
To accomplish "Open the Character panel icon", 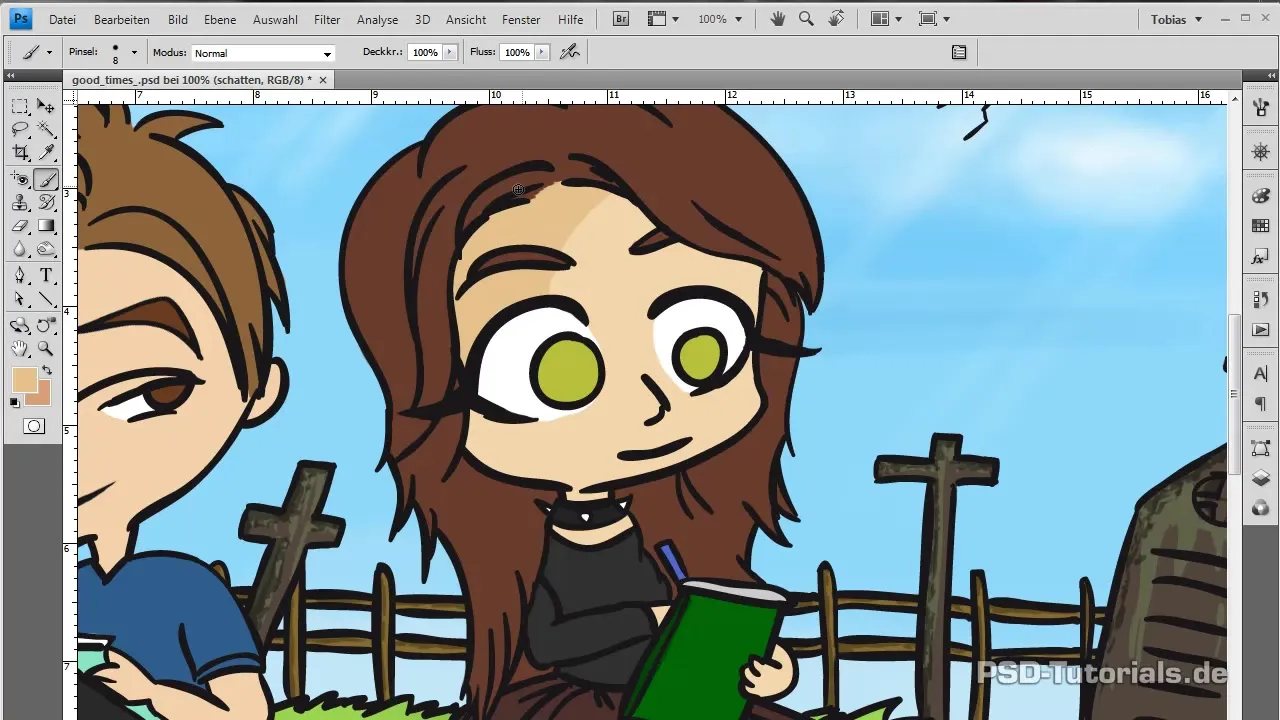I will pos(1260,374).
